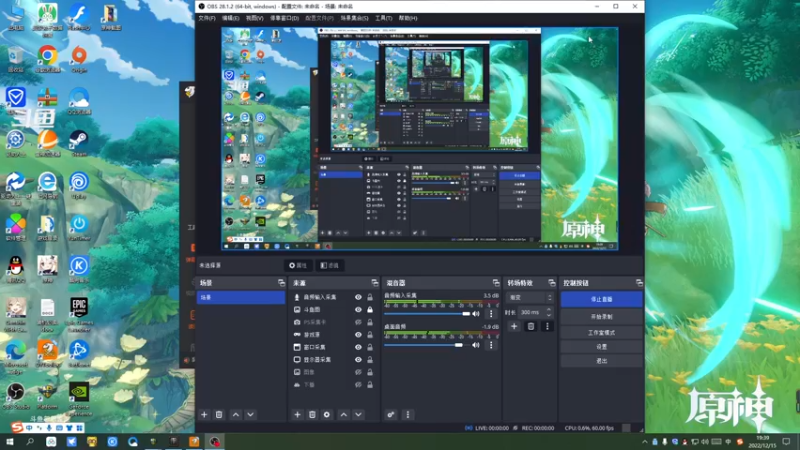
Task: Open Epic Games Launcher desktop icon
Action: [79, 313]
